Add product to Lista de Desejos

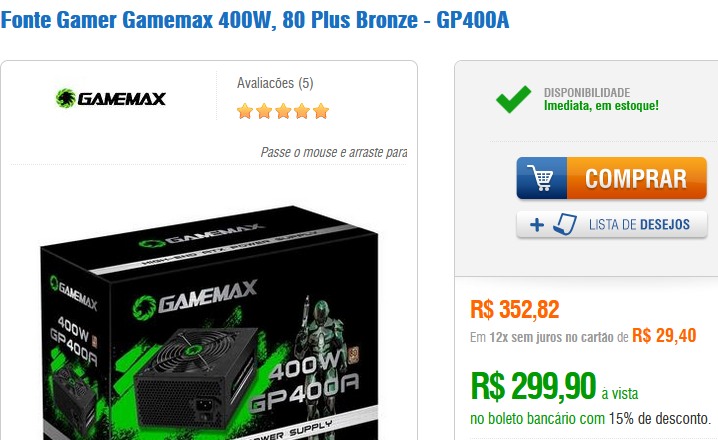tap(612, 224)
